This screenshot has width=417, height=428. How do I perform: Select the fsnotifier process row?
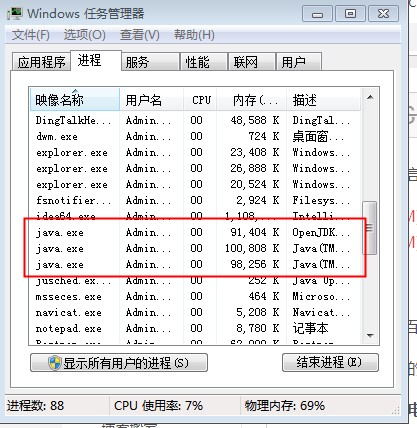195,200
